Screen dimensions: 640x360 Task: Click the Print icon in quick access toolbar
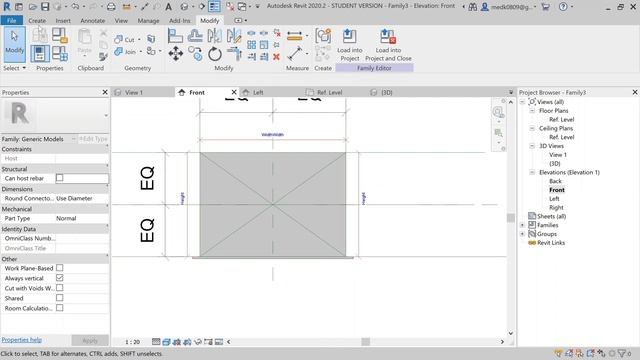click(111, 7)
